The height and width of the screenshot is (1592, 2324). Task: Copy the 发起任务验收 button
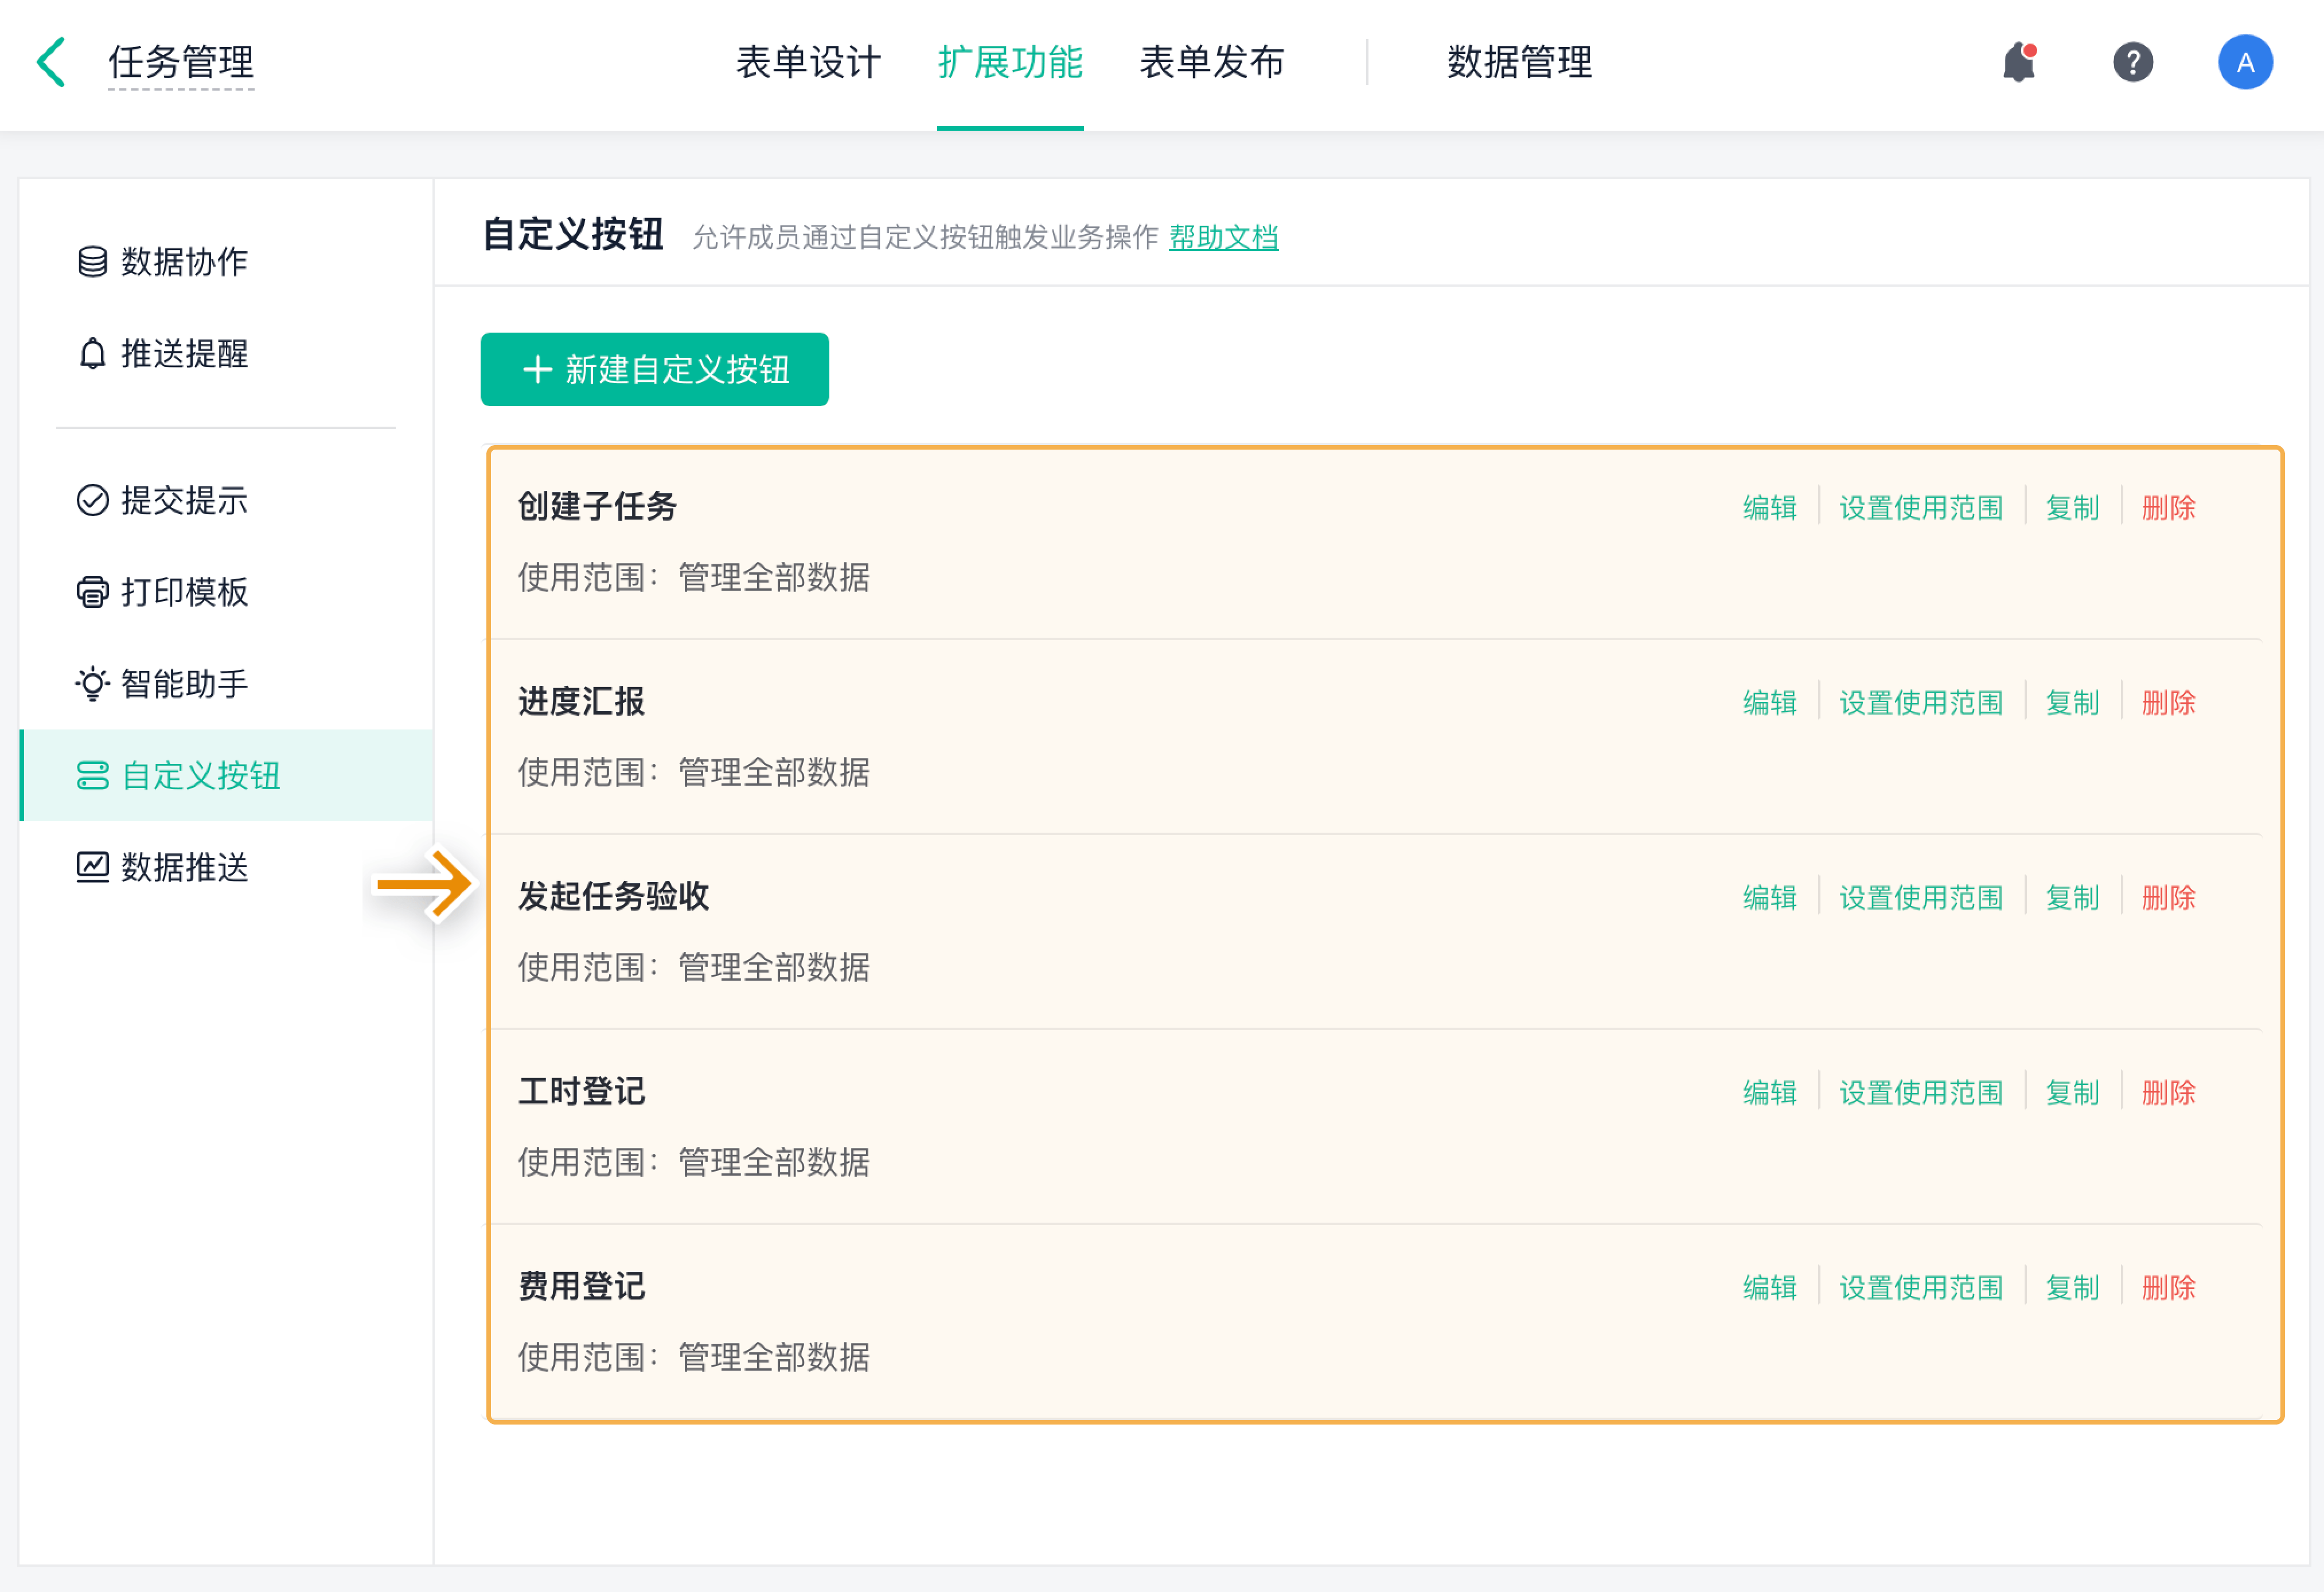[x=2072, y=898]
